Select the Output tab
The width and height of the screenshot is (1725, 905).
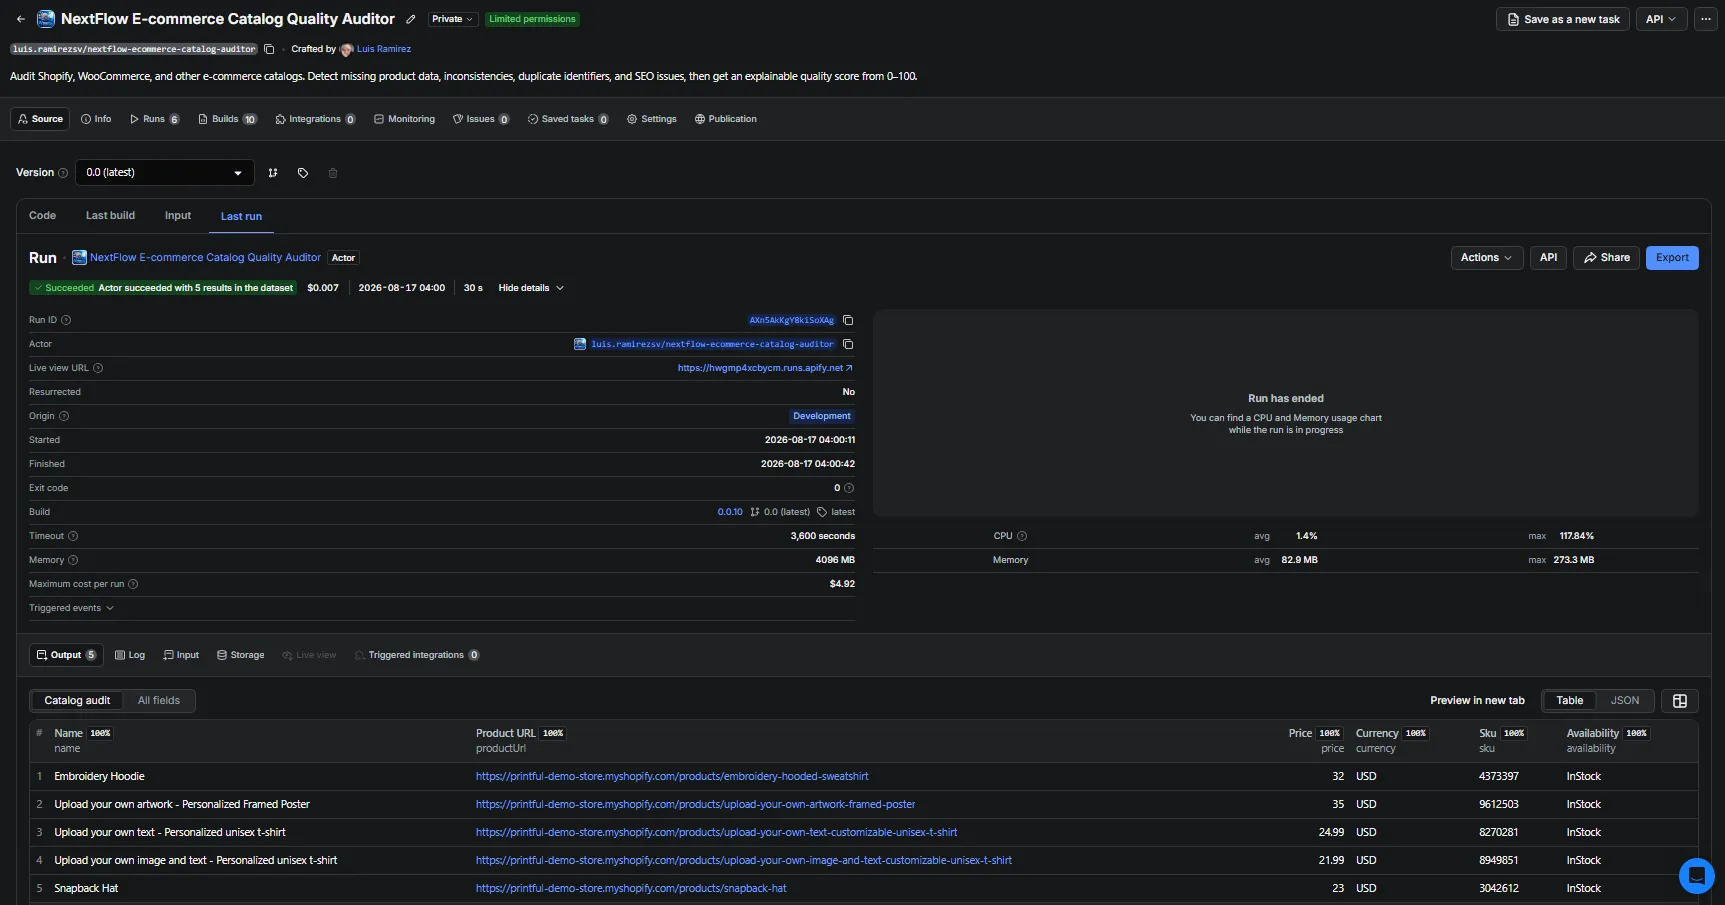click(x=66, y=656)
